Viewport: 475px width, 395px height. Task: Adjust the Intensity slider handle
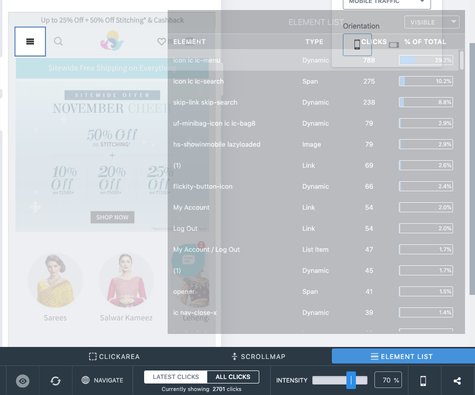pos(351,380)
